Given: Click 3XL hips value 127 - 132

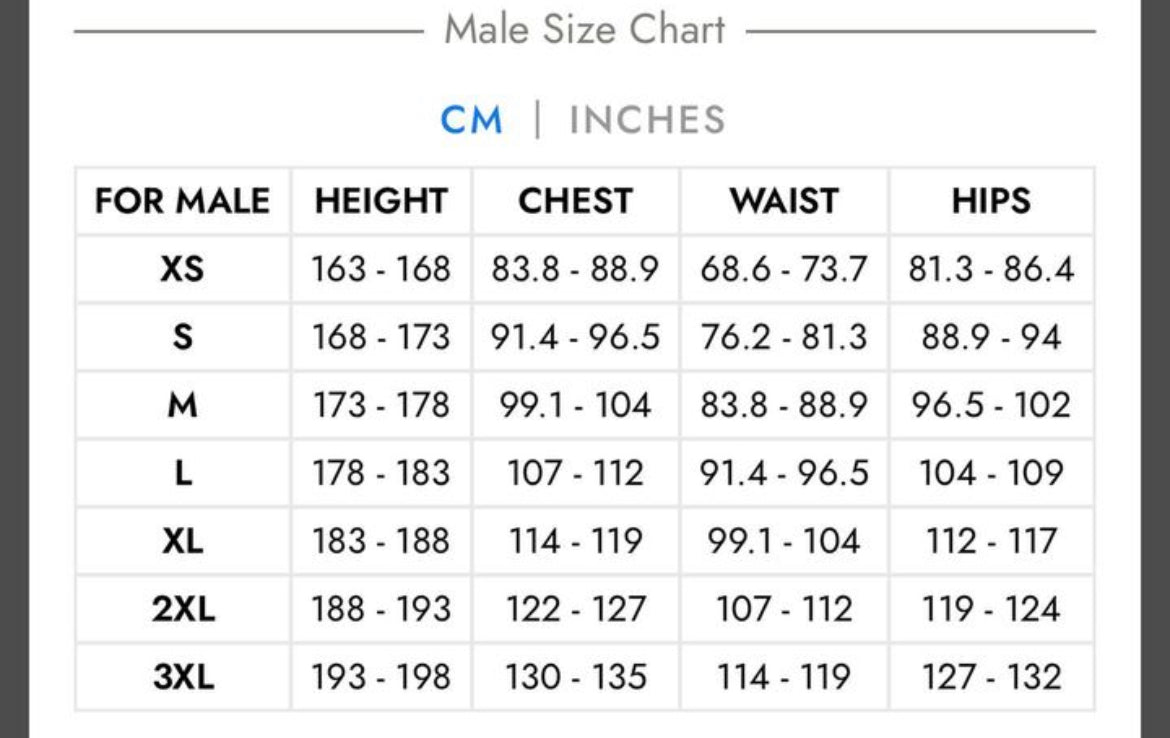Looking at the screenshot, I should (991, 677).
